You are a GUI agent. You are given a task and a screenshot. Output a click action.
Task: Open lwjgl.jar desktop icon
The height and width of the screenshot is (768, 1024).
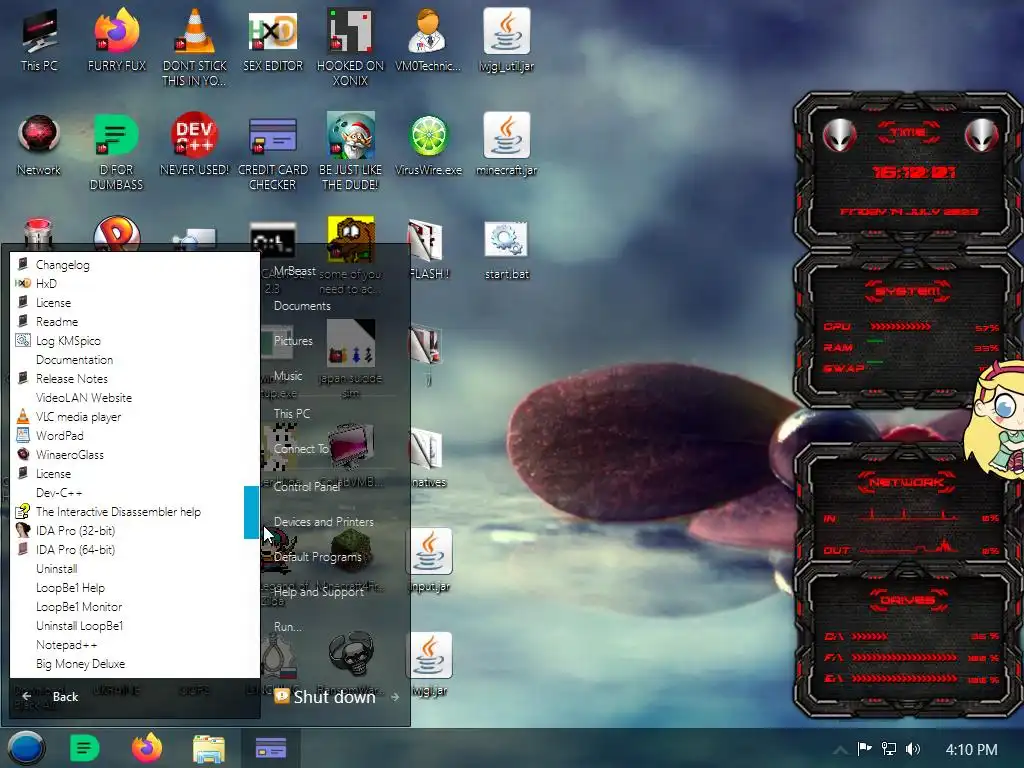click(x=430, y=665)
